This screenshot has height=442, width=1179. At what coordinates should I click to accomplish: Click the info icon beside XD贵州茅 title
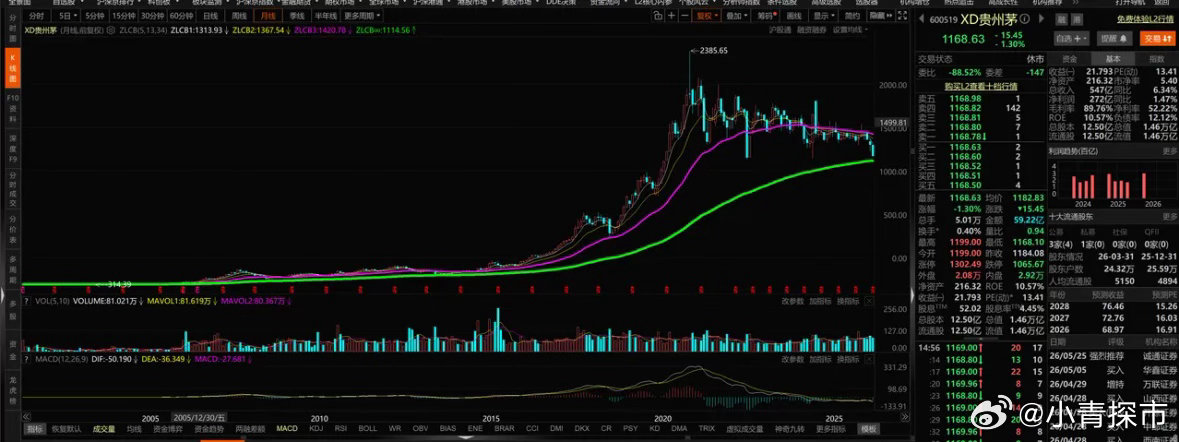tap(1024, 20)
